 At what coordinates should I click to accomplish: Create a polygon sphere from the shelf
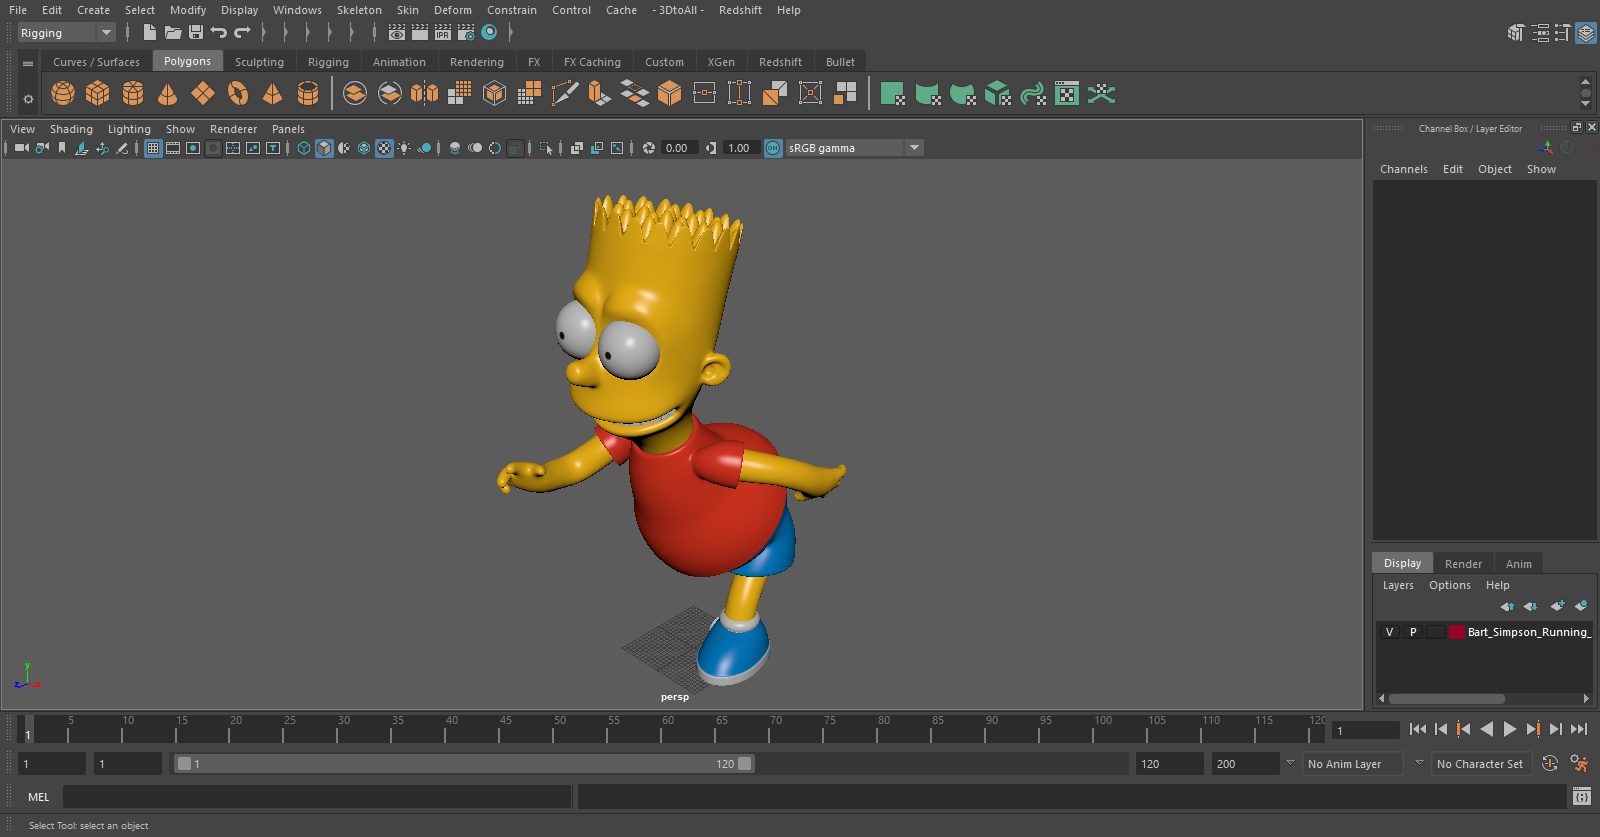click(x=63, y=94)
